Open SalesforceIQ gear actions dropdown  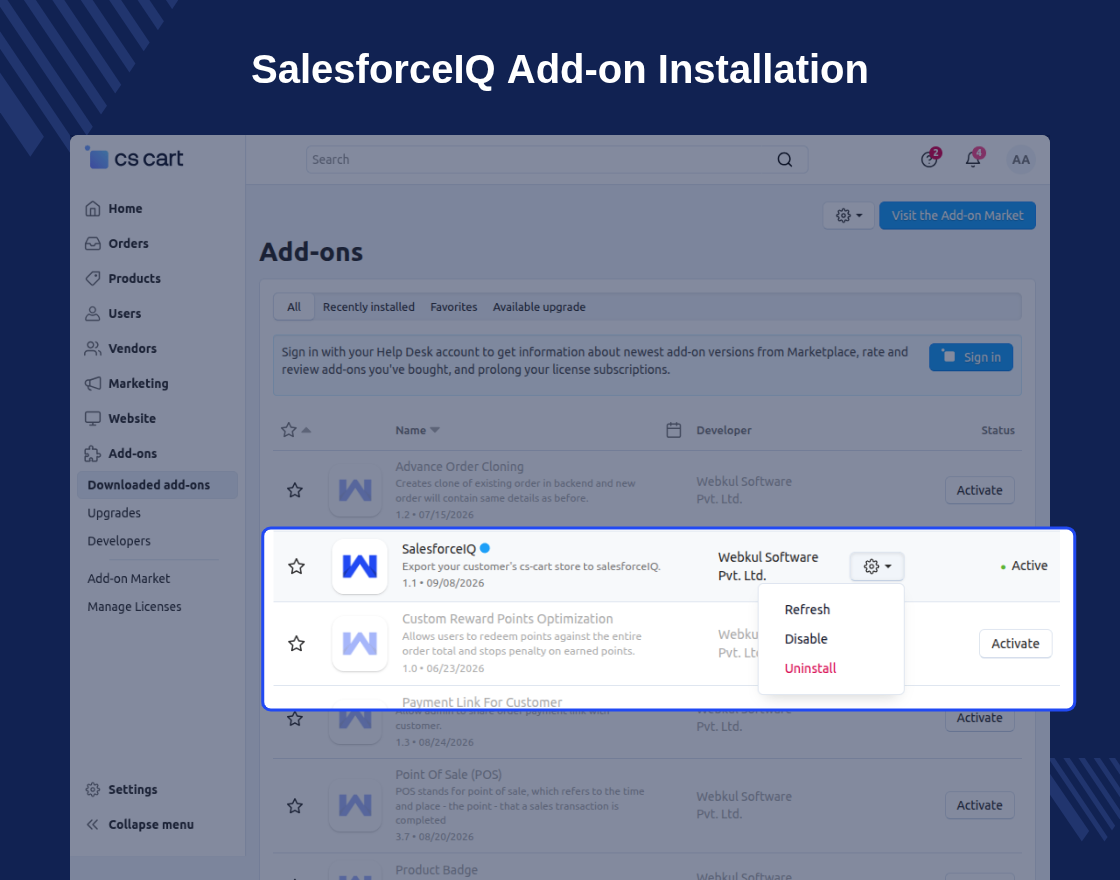[877, 566]
